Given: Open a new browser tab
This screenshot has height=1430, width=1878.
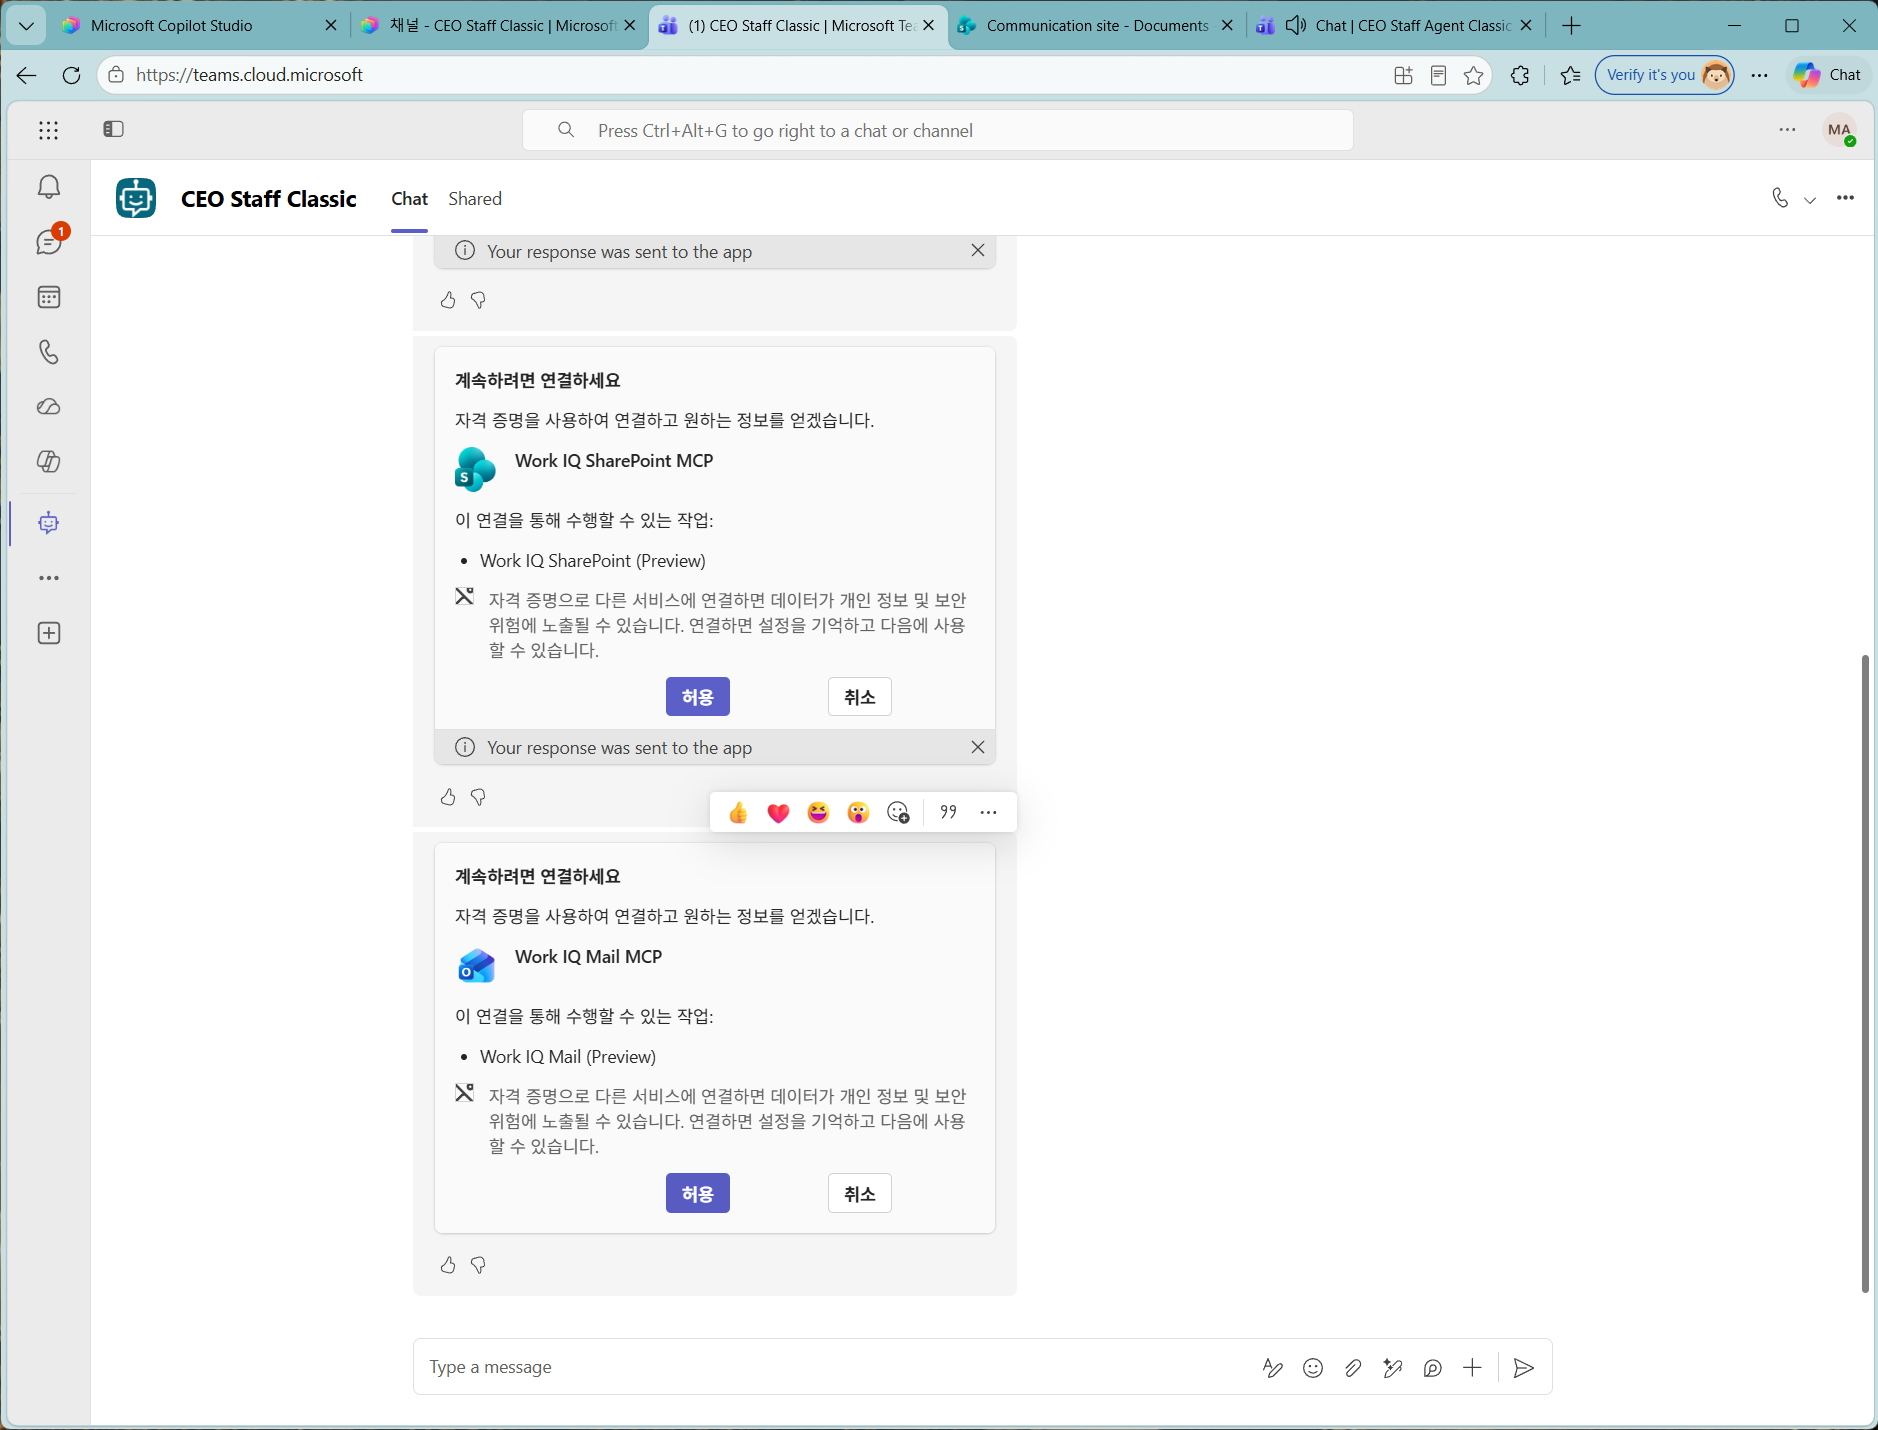Looking at the screenshot, I should (x=1572, y=26).
